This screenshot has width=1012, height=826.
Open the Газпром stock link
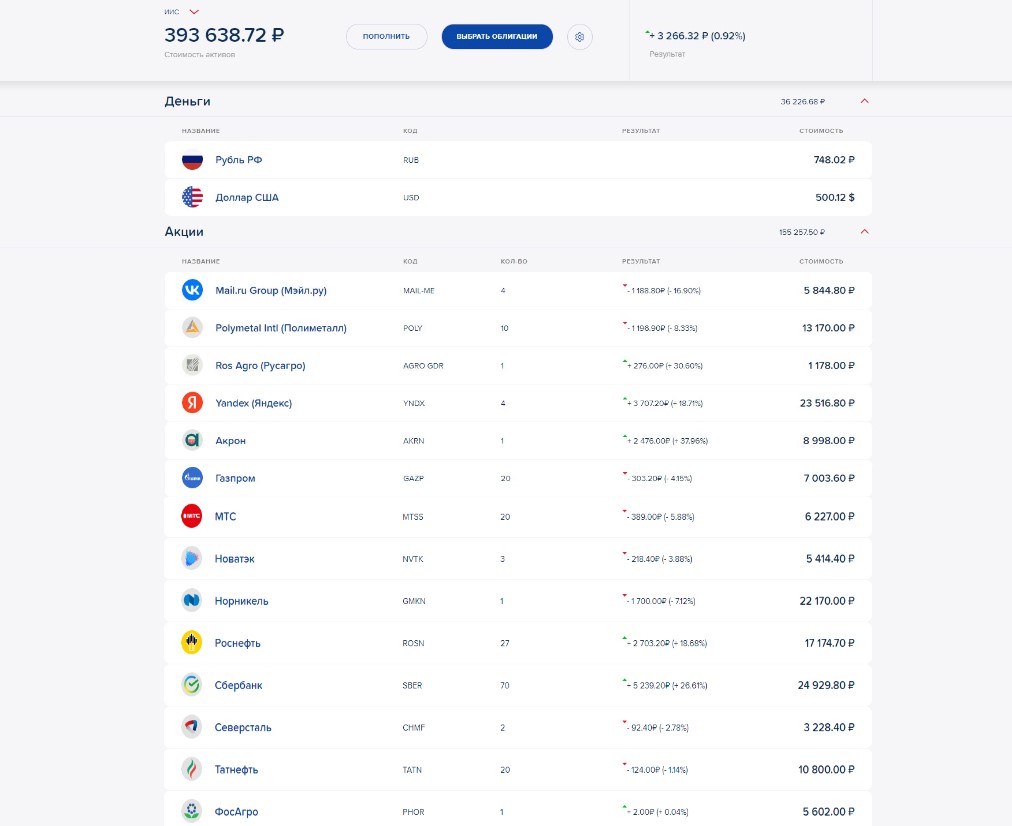click(235, 478)
